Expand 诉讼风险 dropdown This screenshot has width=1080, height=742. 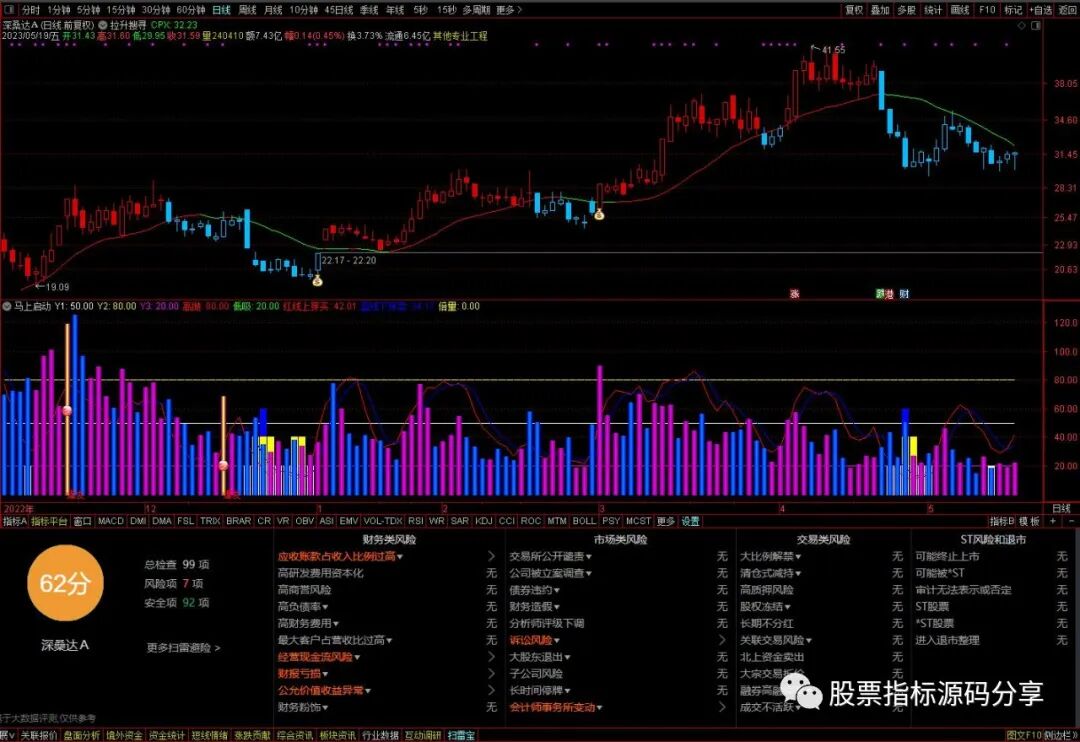534,640
